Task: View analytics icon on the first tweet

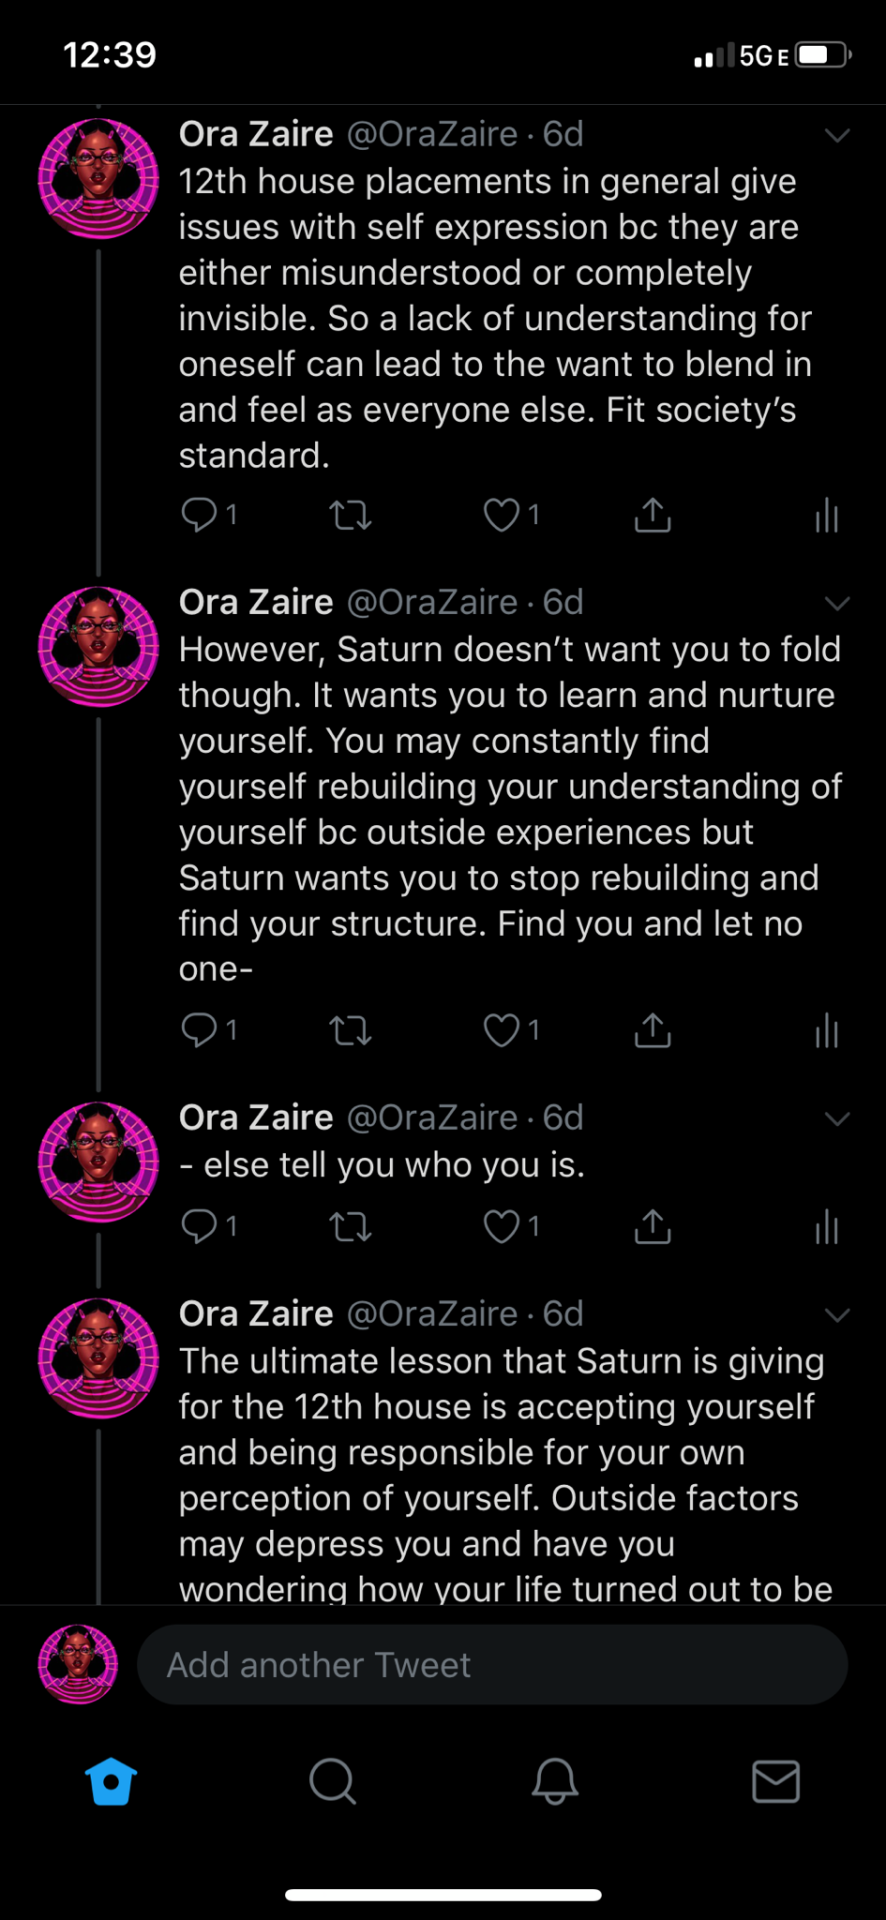Action: 826,514
